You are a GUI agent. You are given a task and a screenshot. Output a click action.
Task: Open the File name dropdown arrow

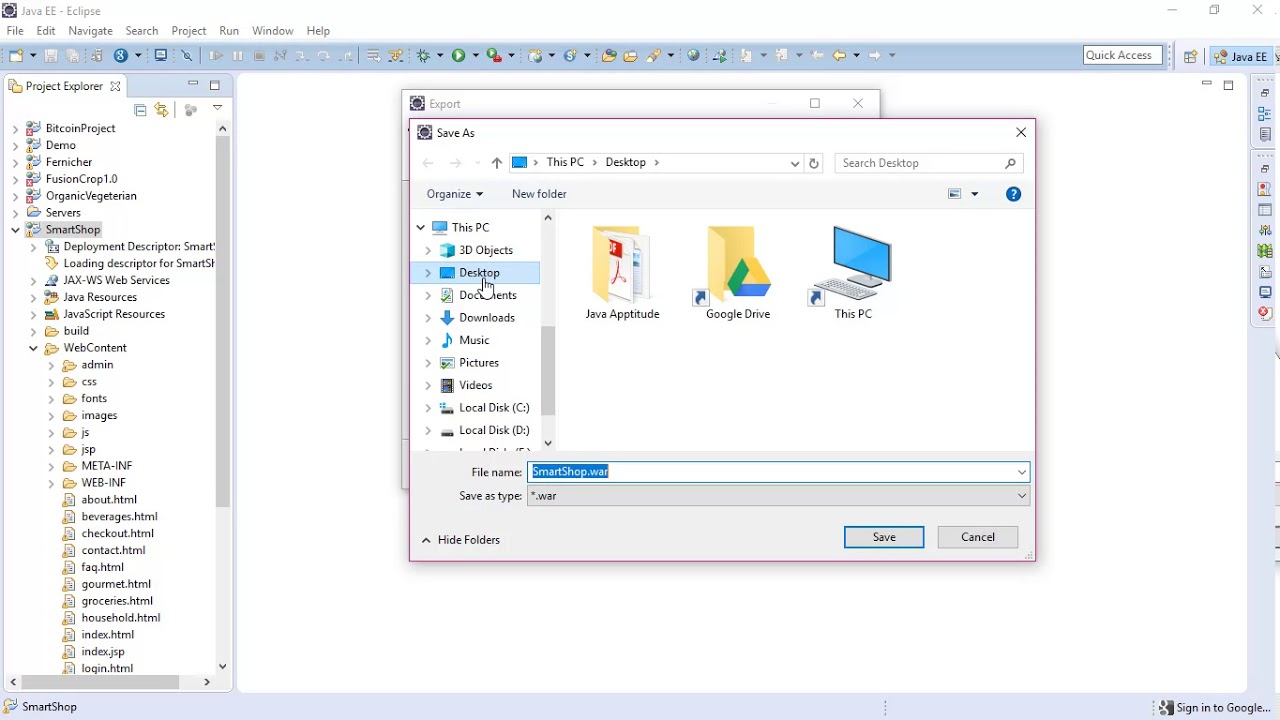(x=1022, y=472)
